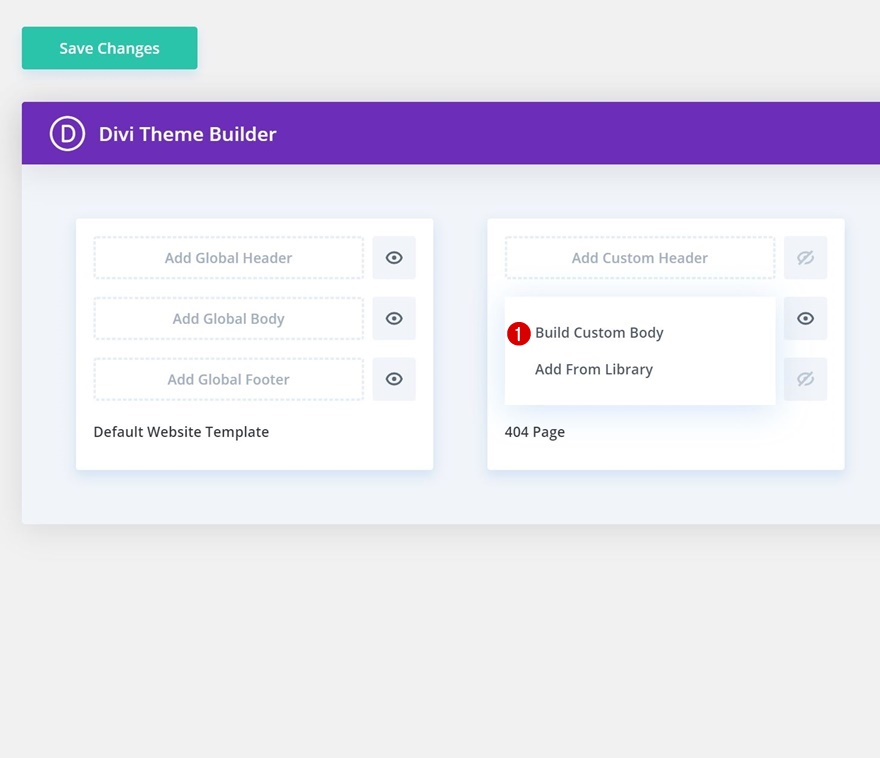This screenshot has width=880, height=758.
Task: Toggle visibility eye for Global Footer
Action: (394, 379)
